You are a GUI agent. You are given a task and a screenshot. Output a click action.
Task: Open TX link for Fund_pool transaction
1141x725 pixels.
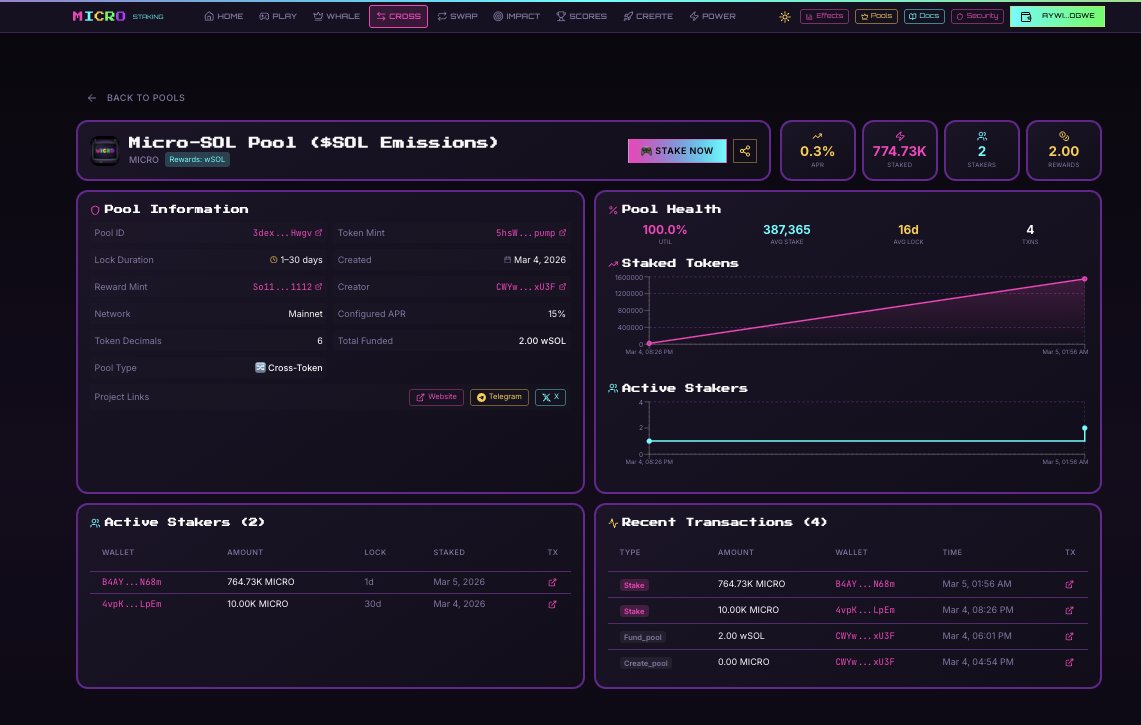(1069, 636)
